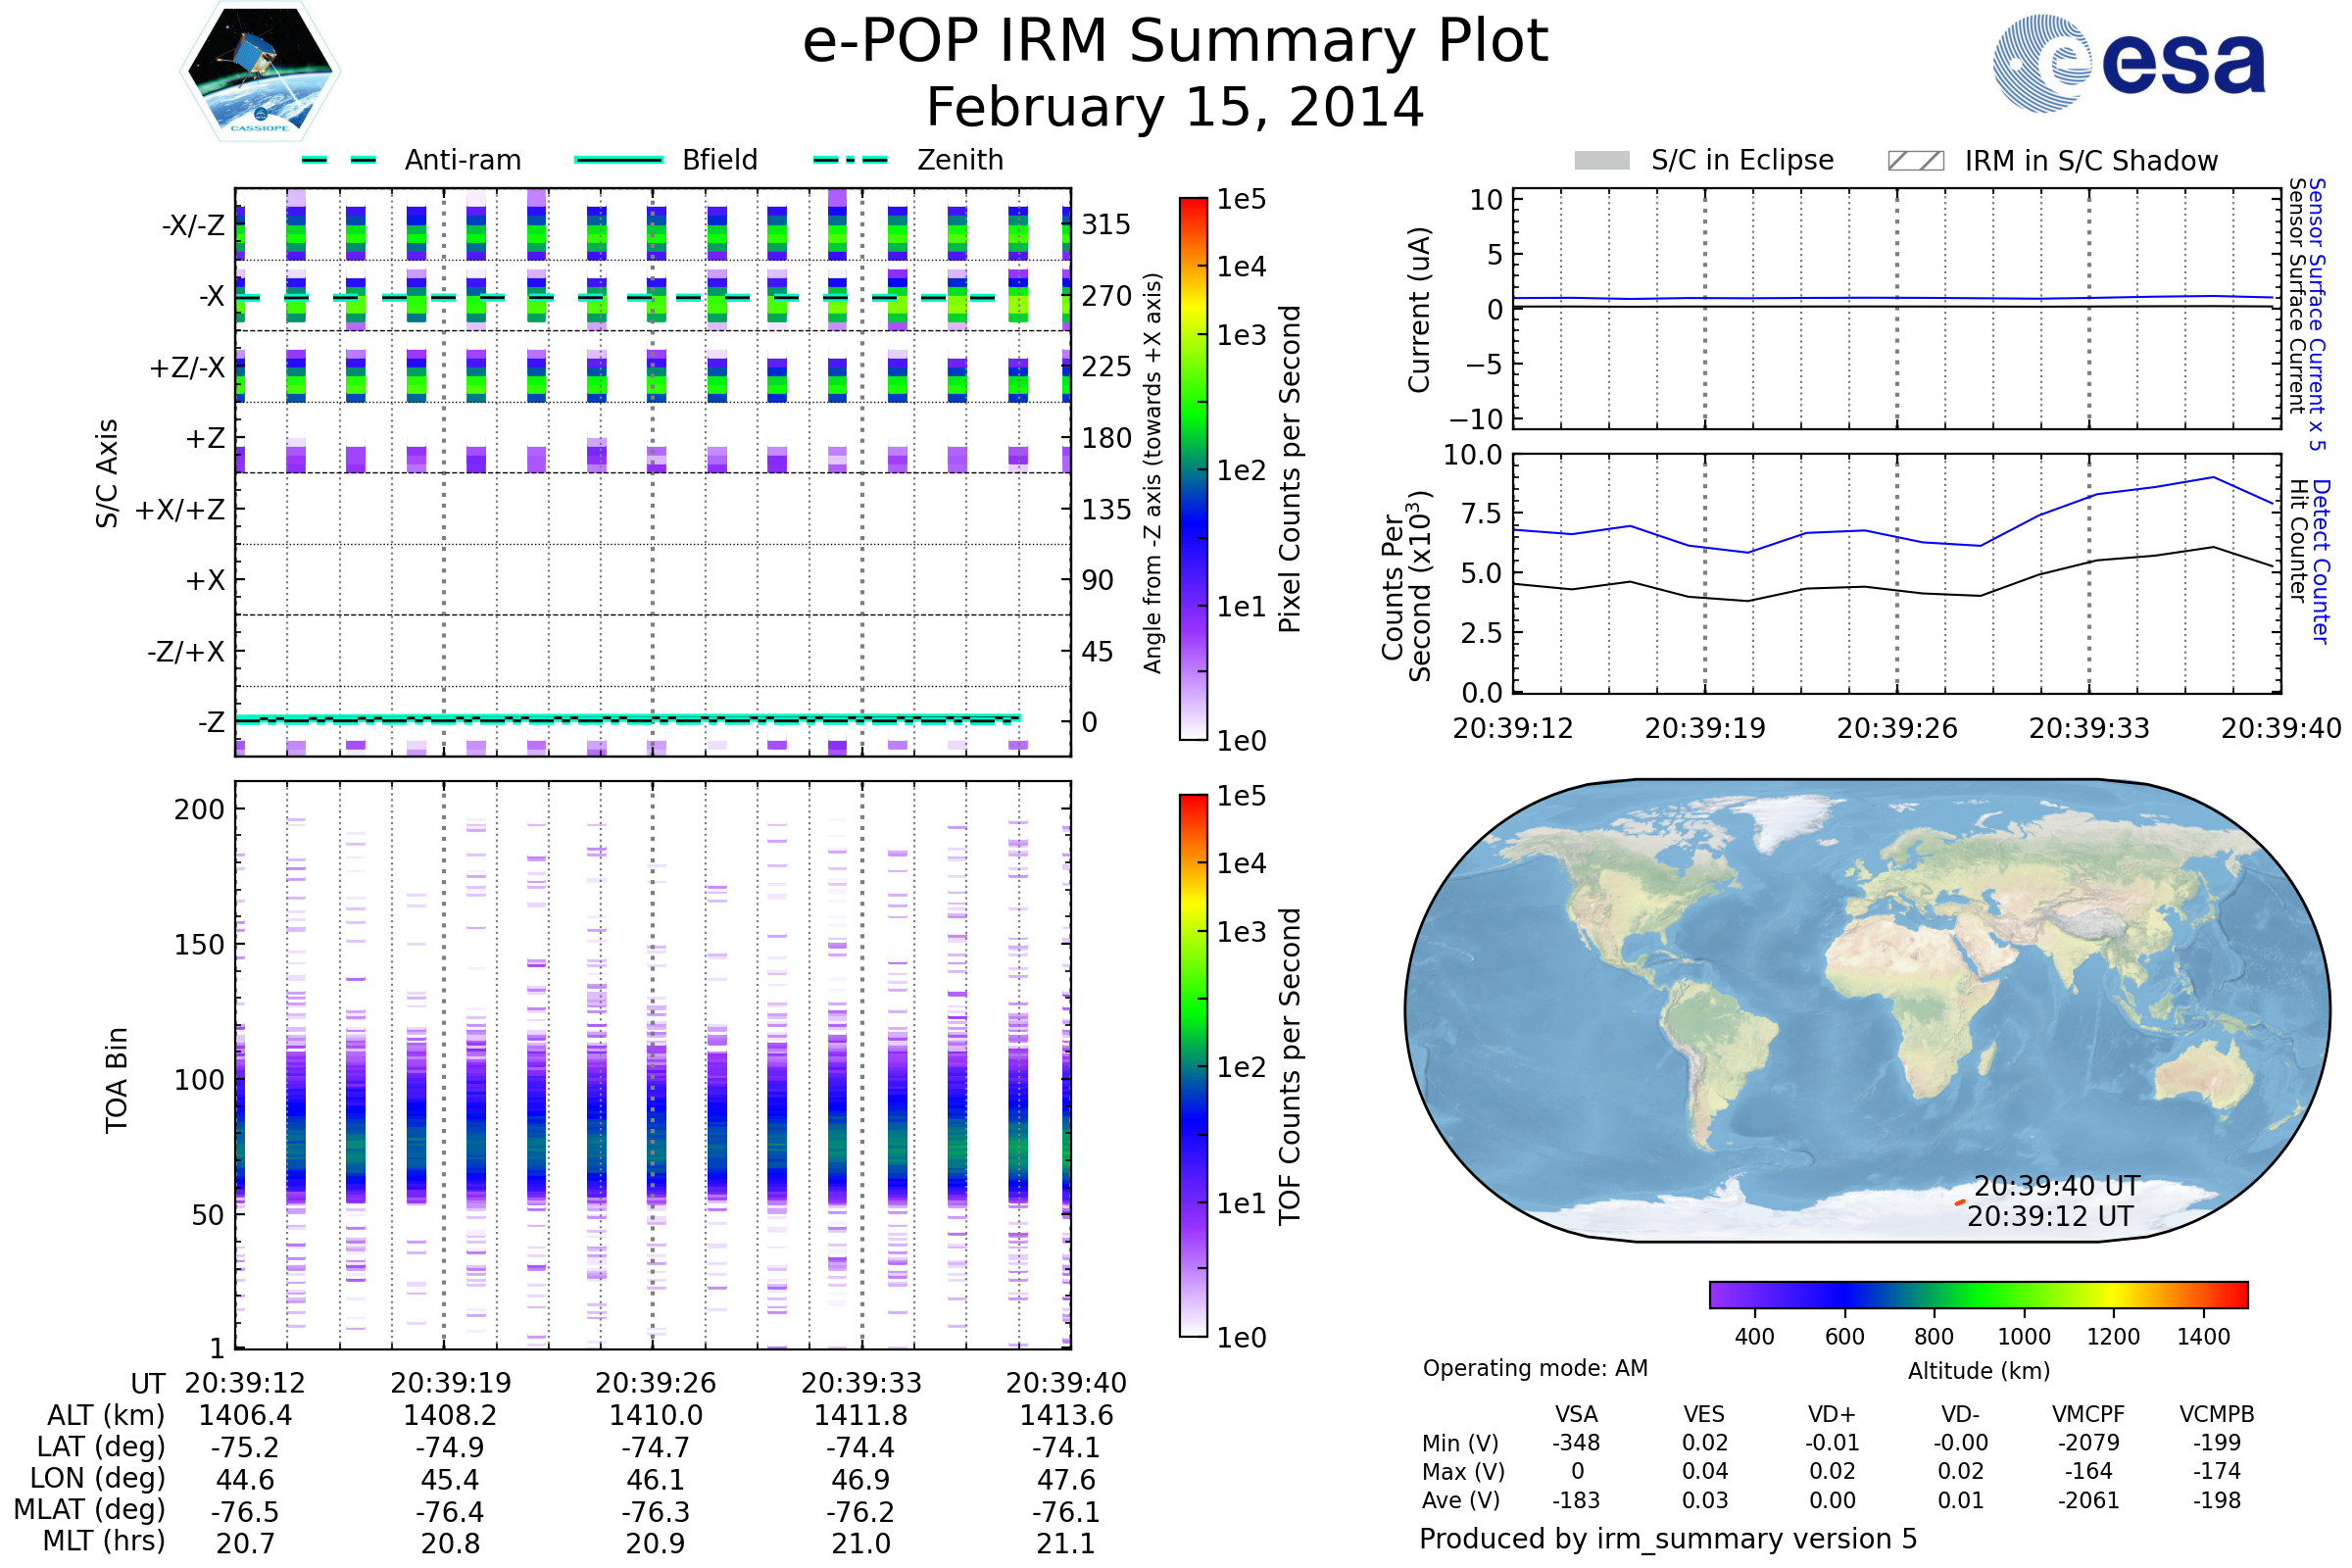Click the e-POP IRM Summary Plot title
The width and height of the screenshot is (2352, 1568).
1175,42
